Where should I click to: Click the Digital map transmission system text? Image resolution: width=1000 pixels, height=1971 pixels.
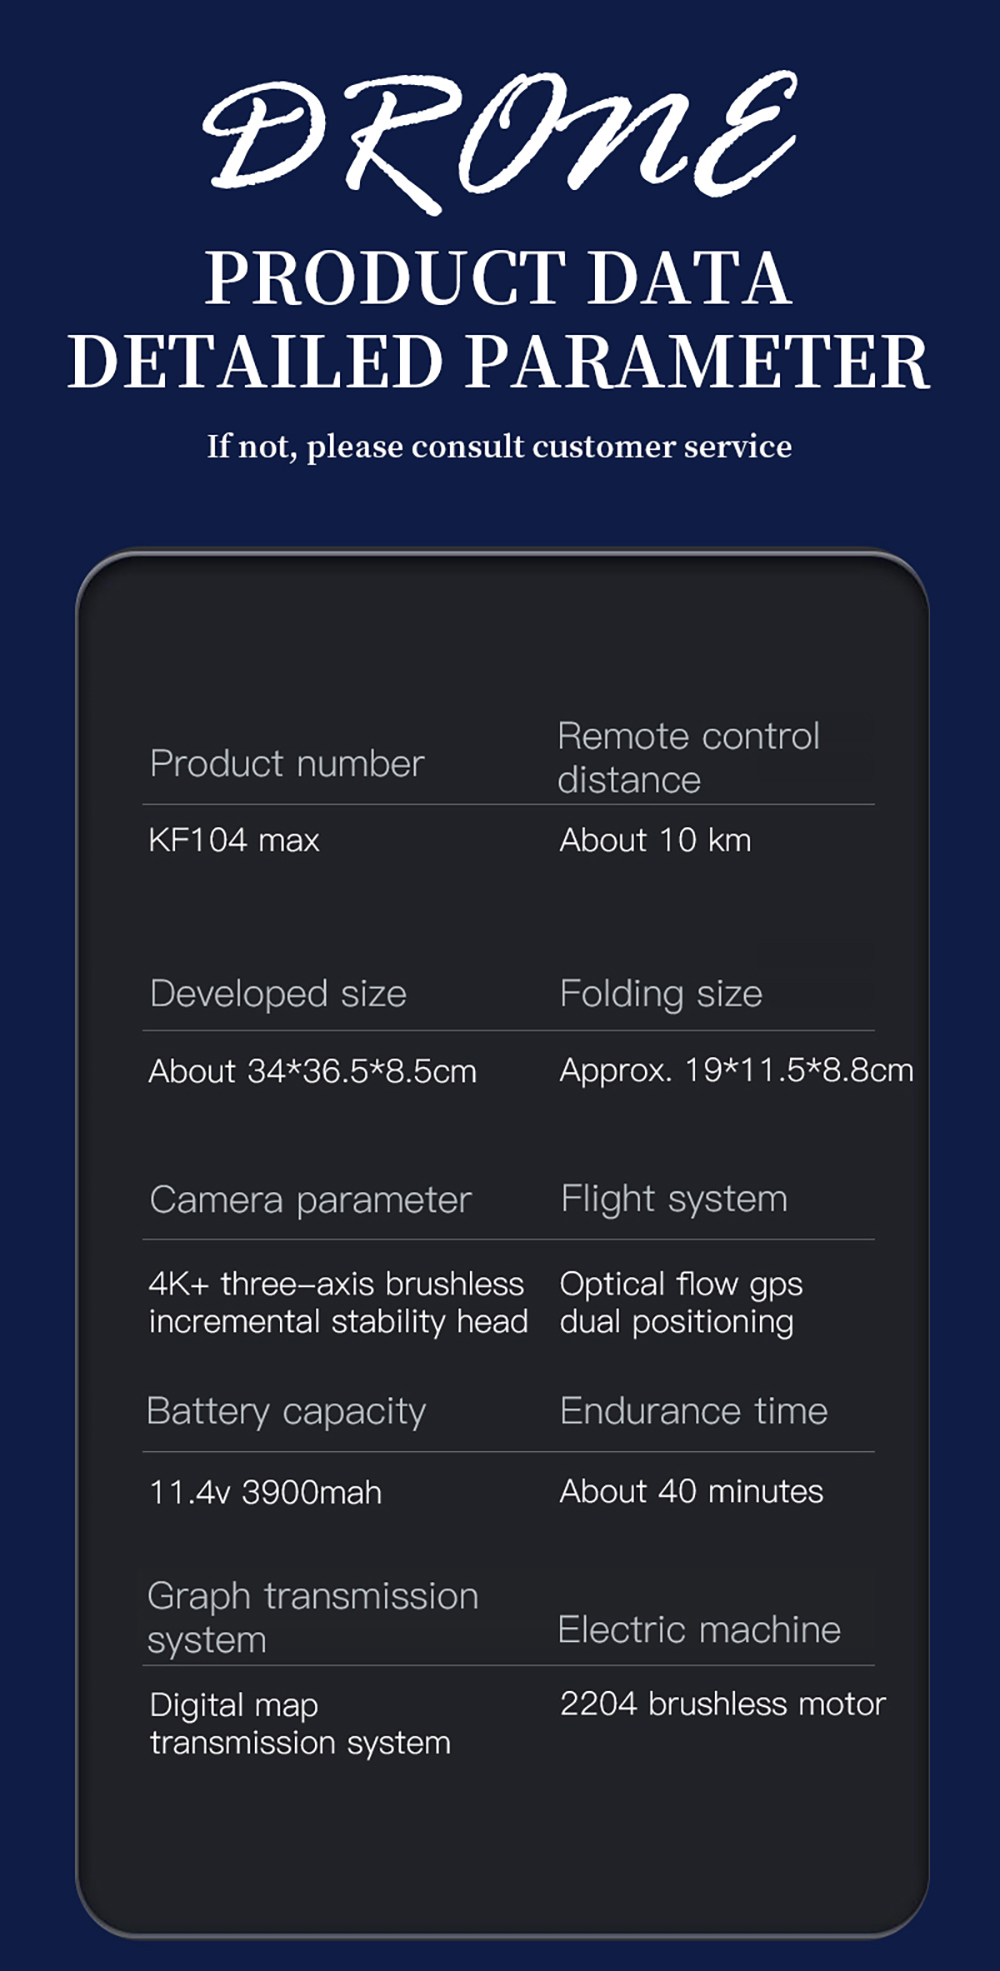[x=300, y=1724]
